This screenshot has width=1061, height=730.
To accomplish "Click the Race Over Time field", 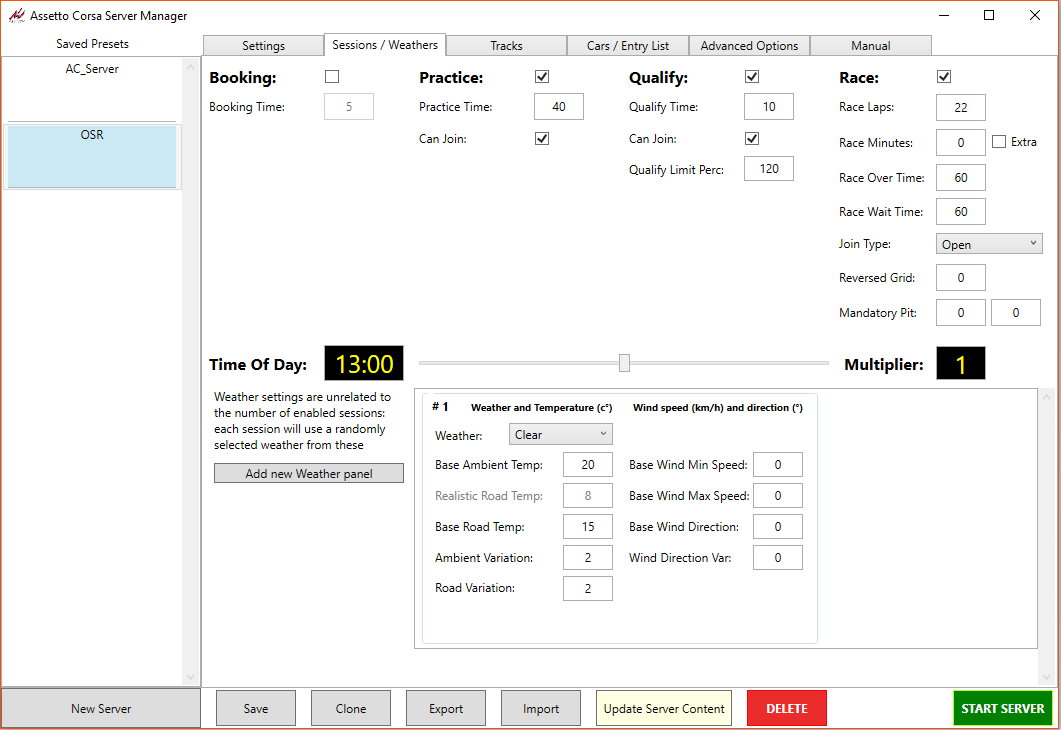I will tap(961, 177).
